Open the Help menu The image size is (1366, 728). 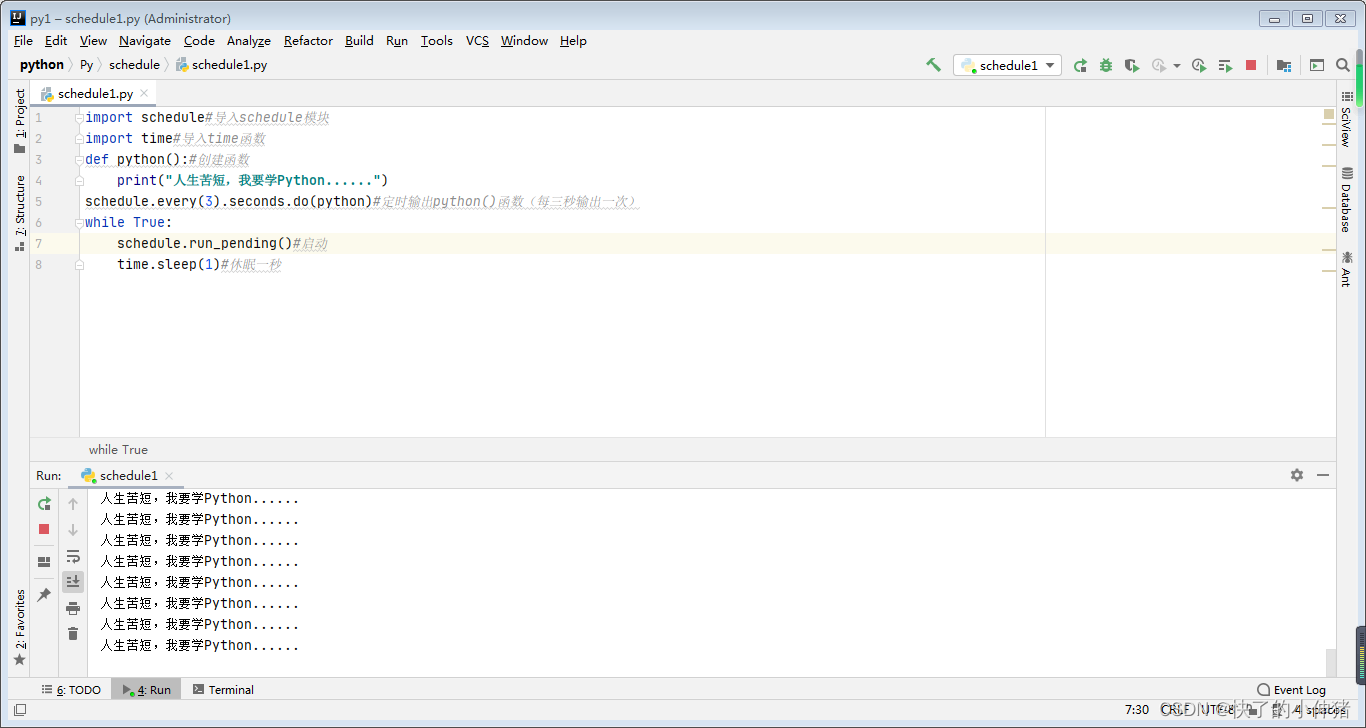573,41
